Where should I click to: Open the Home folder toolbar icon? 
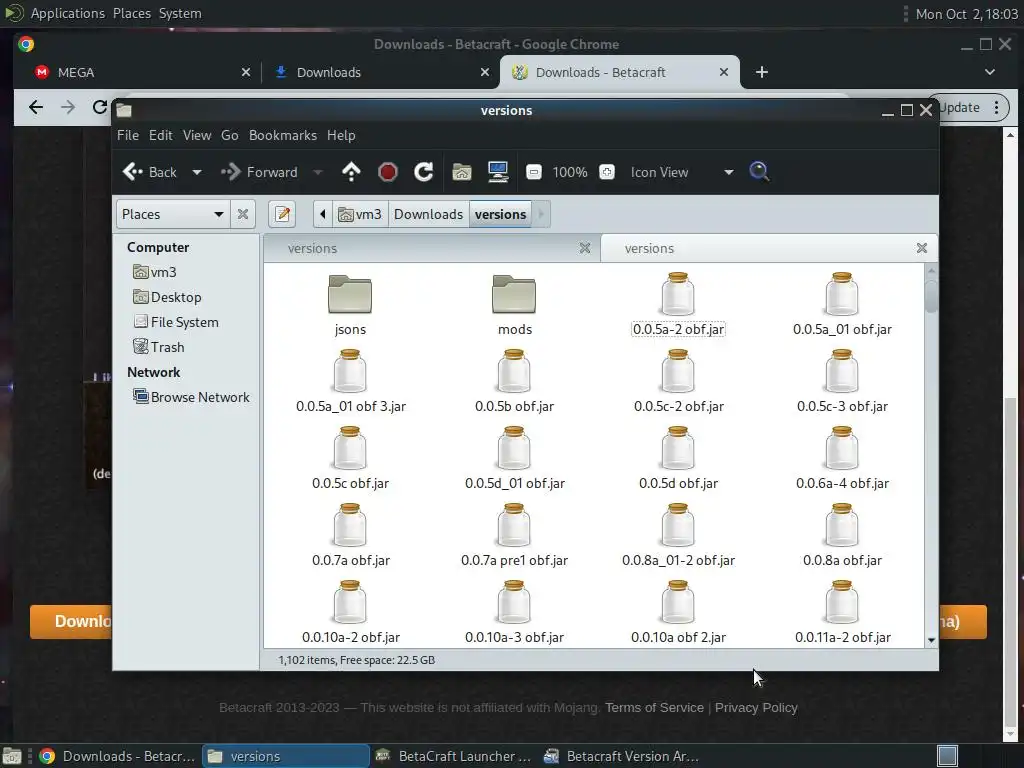point(462,172)
